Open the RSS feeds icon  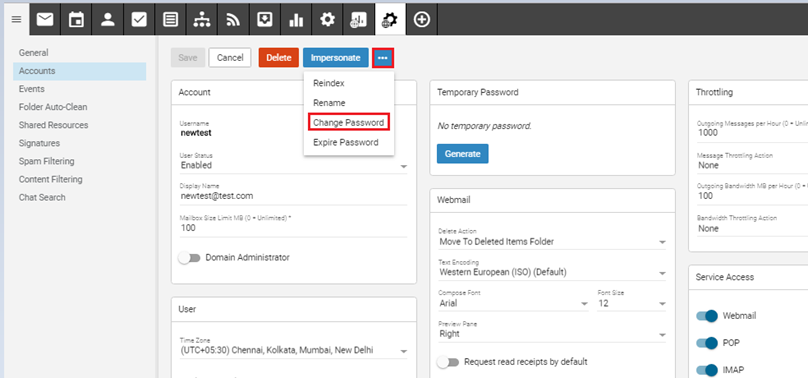tap(233, 20)
